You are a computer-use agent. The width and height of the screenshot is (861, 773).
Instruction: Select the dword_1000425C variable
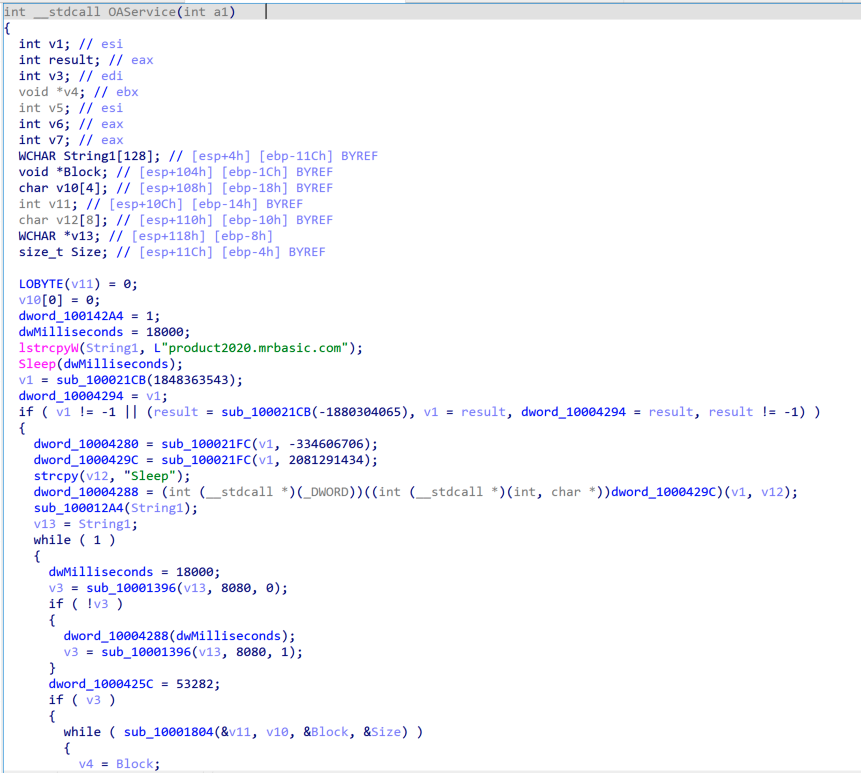pos(101,684)
